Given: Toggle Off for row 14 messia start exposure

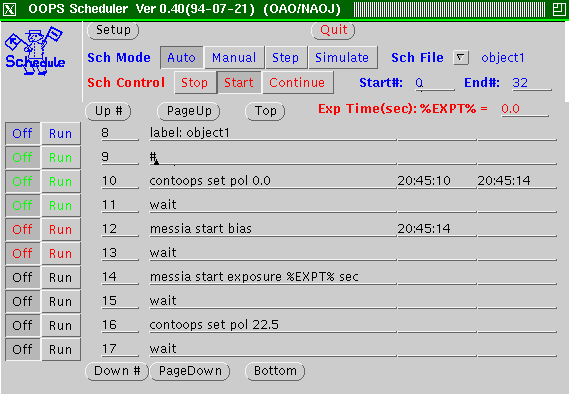Looking at the screenshot, I should pyautogui.click(x=22, y=278).
